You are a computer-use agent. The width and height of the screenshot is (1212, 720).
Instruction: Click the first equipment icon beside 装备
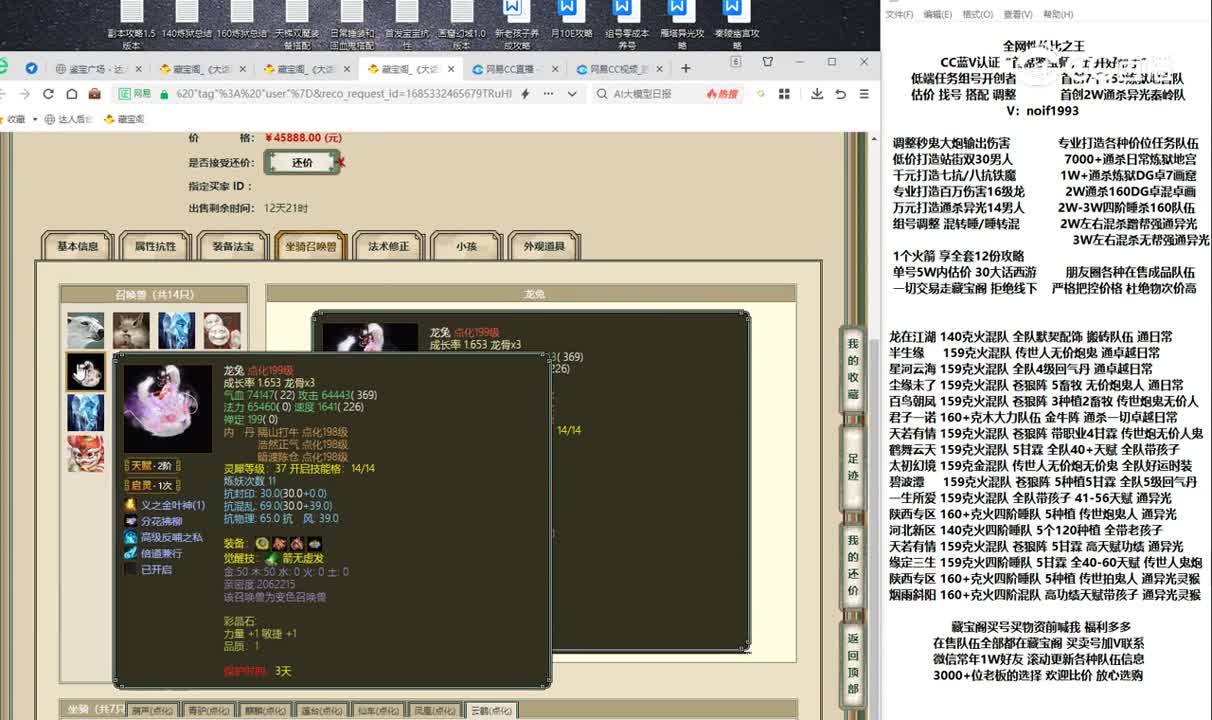(262, 543)
